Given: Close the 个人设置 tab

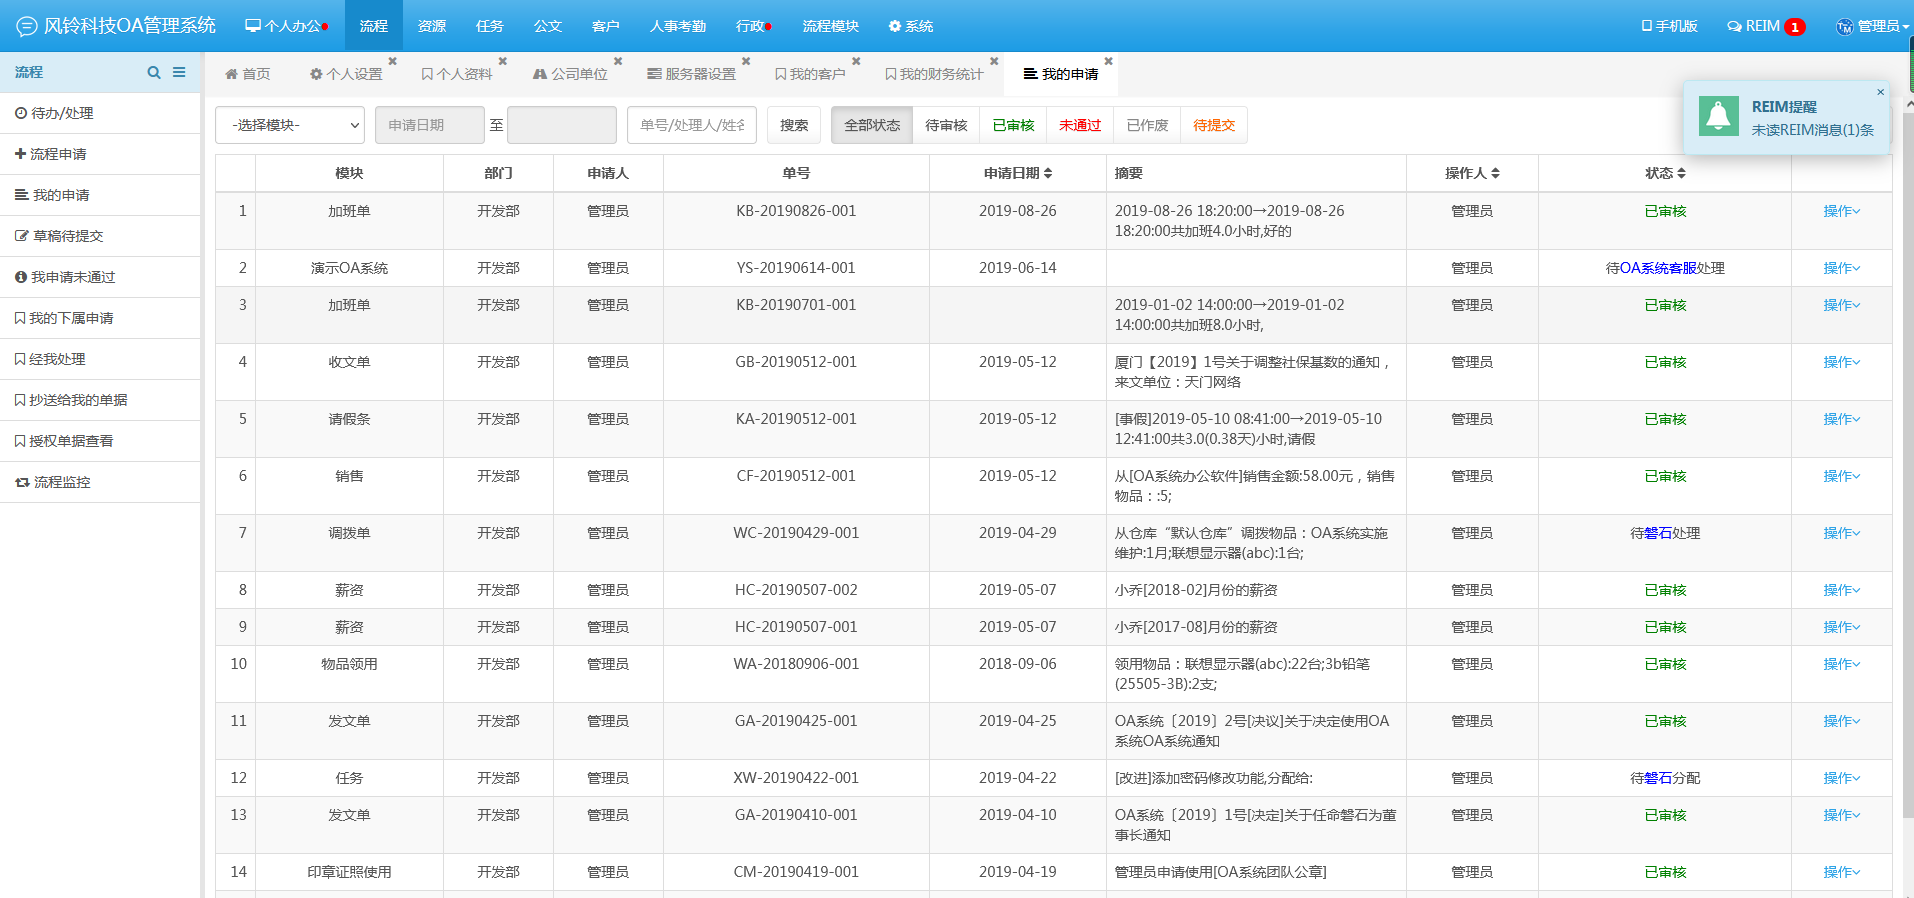Looking at the screenshot, I should pos(393,61).
